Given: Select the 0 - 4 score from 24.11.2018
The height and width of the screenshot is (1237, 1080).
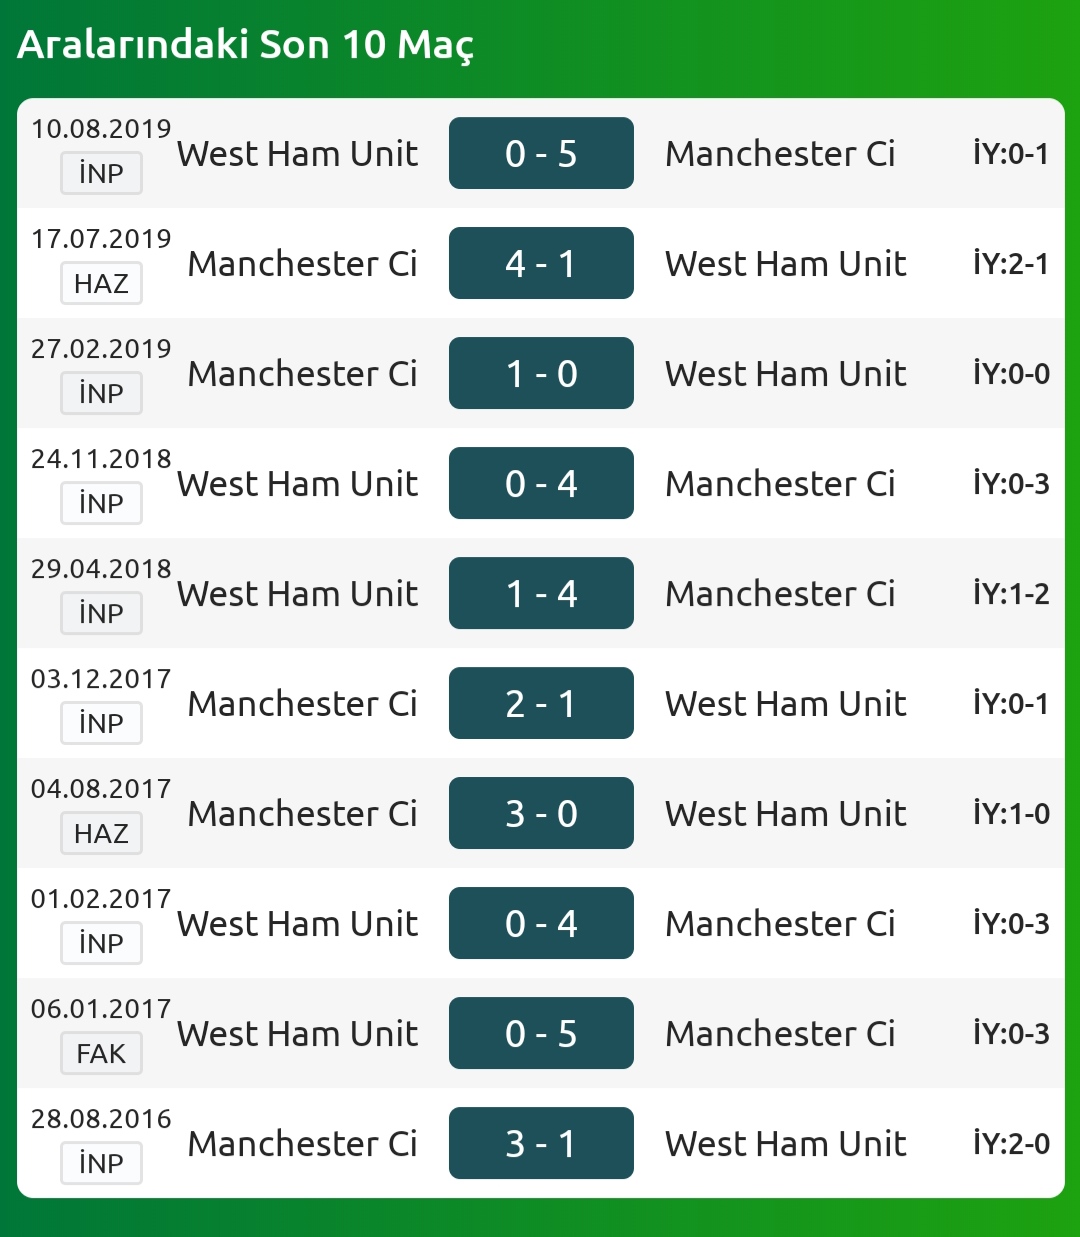Looking at the screenshot, I should pyautogui.click(x=541, y=483).
